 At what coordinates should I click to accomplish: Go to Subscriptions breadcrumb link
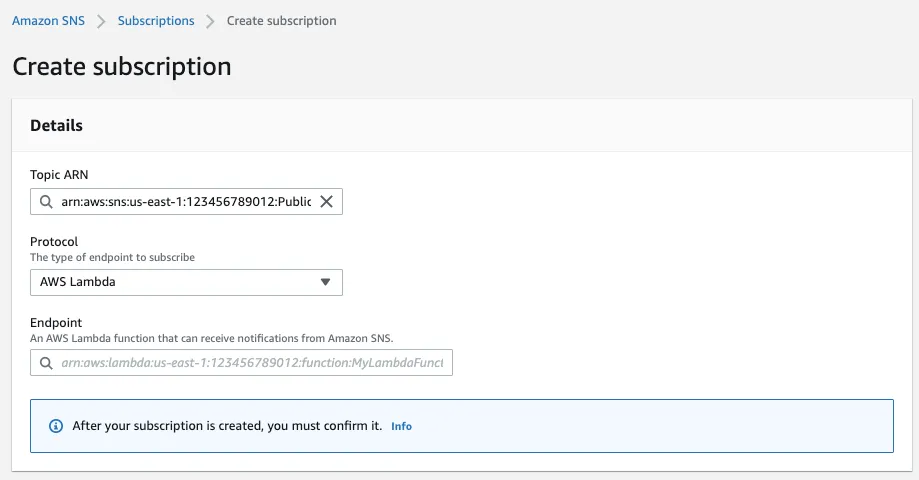pos(156,21)
